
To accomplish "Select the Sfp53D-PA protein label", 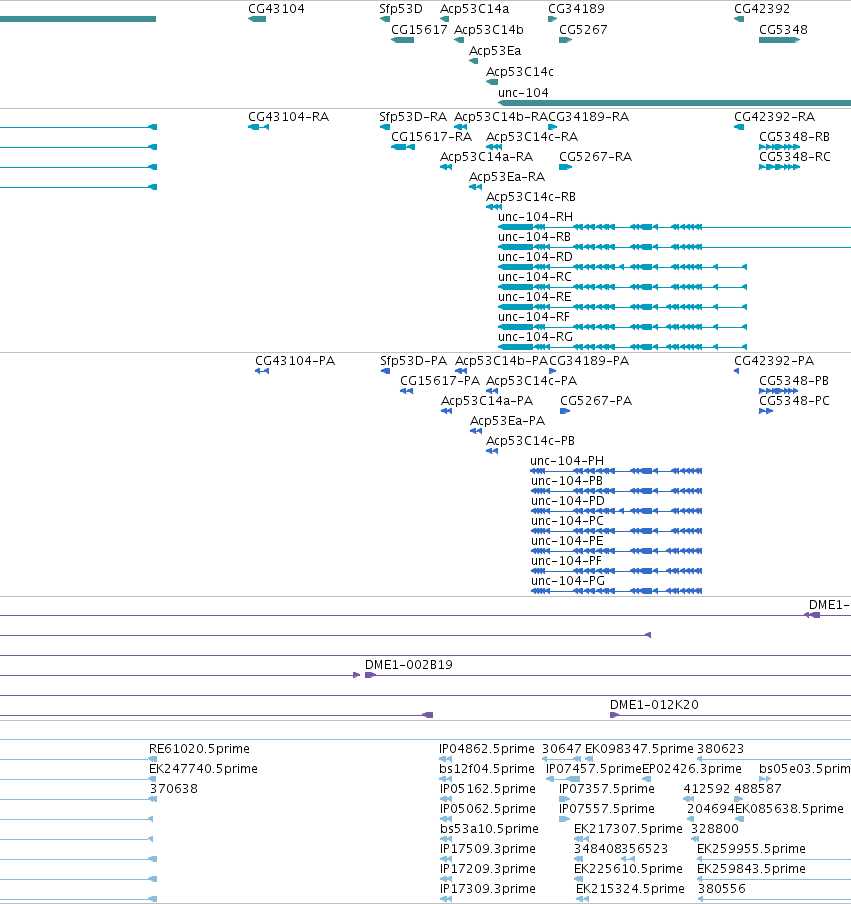I will (413, 361).
